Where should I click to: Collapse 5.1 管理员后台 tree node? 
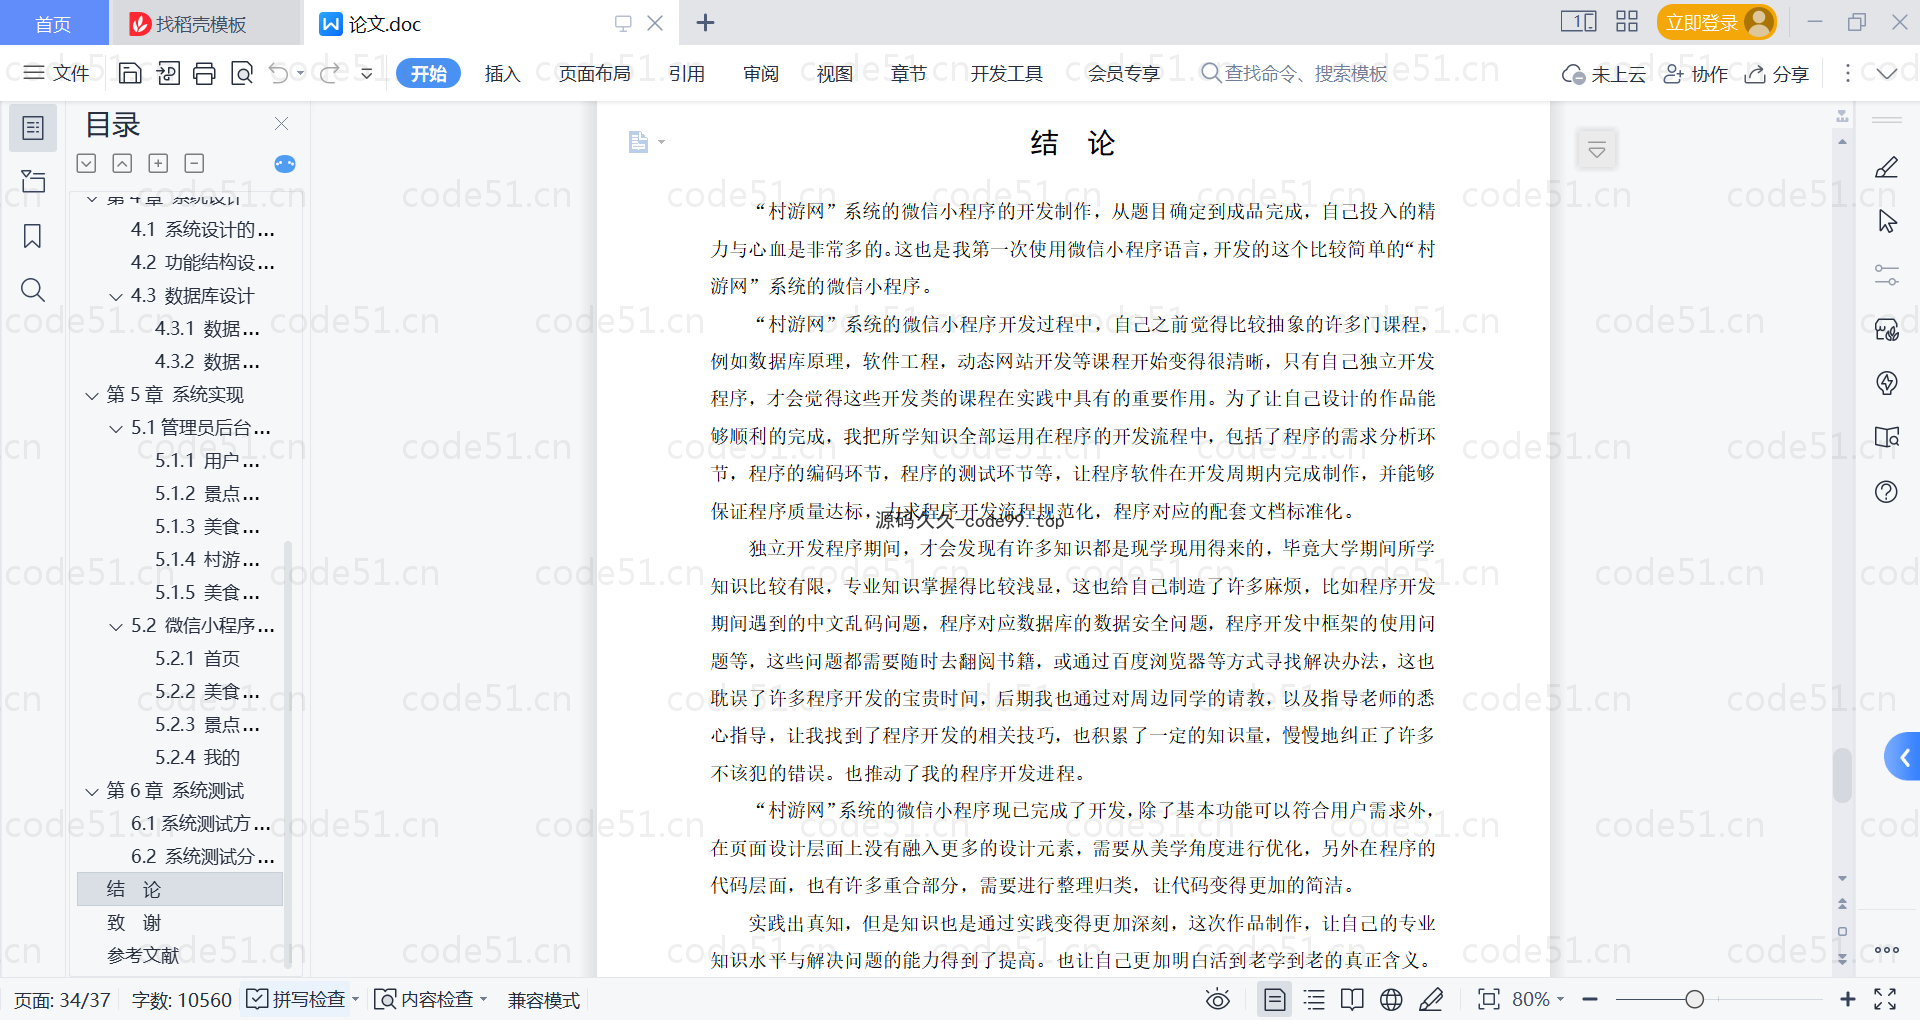point(116,428)
